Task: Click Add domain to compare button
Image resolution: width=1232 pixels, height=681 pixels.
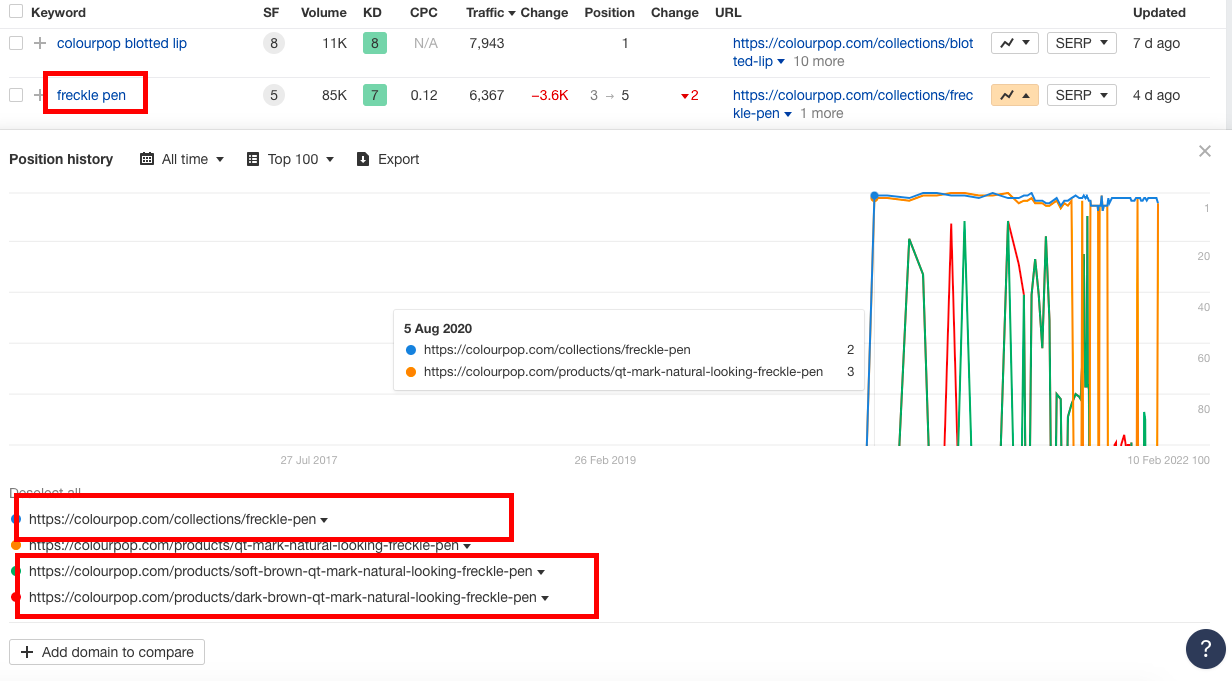Action: (107, 652)
